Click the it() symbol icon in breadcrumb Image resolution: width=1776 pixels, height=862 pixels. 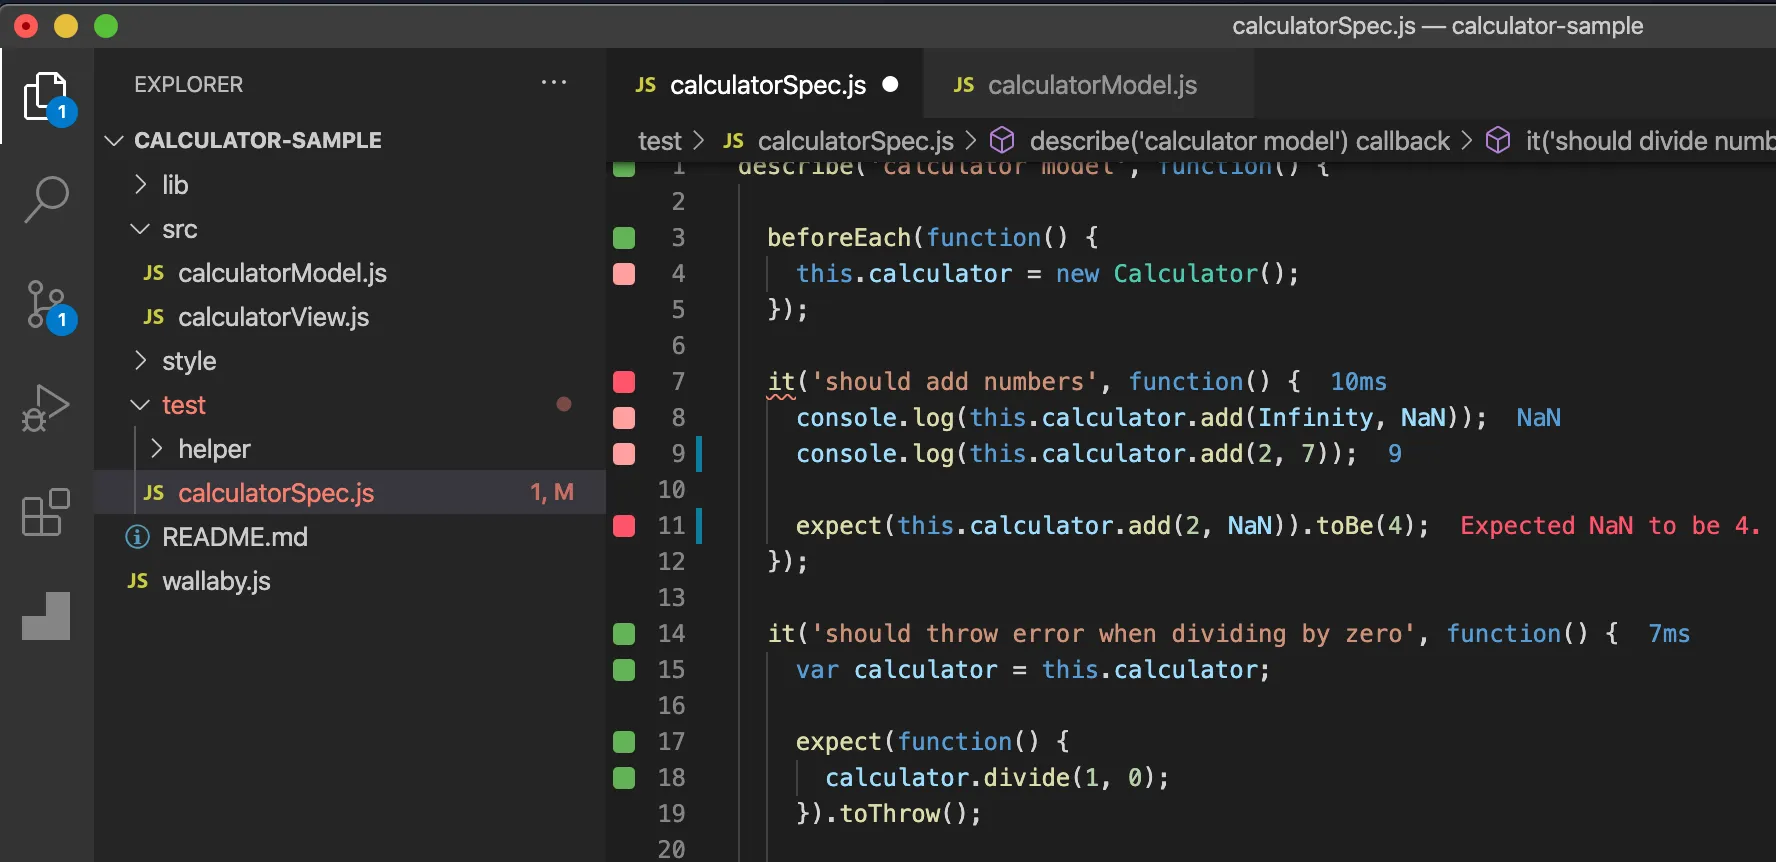pyautogui.click(x=1498, y=140)
